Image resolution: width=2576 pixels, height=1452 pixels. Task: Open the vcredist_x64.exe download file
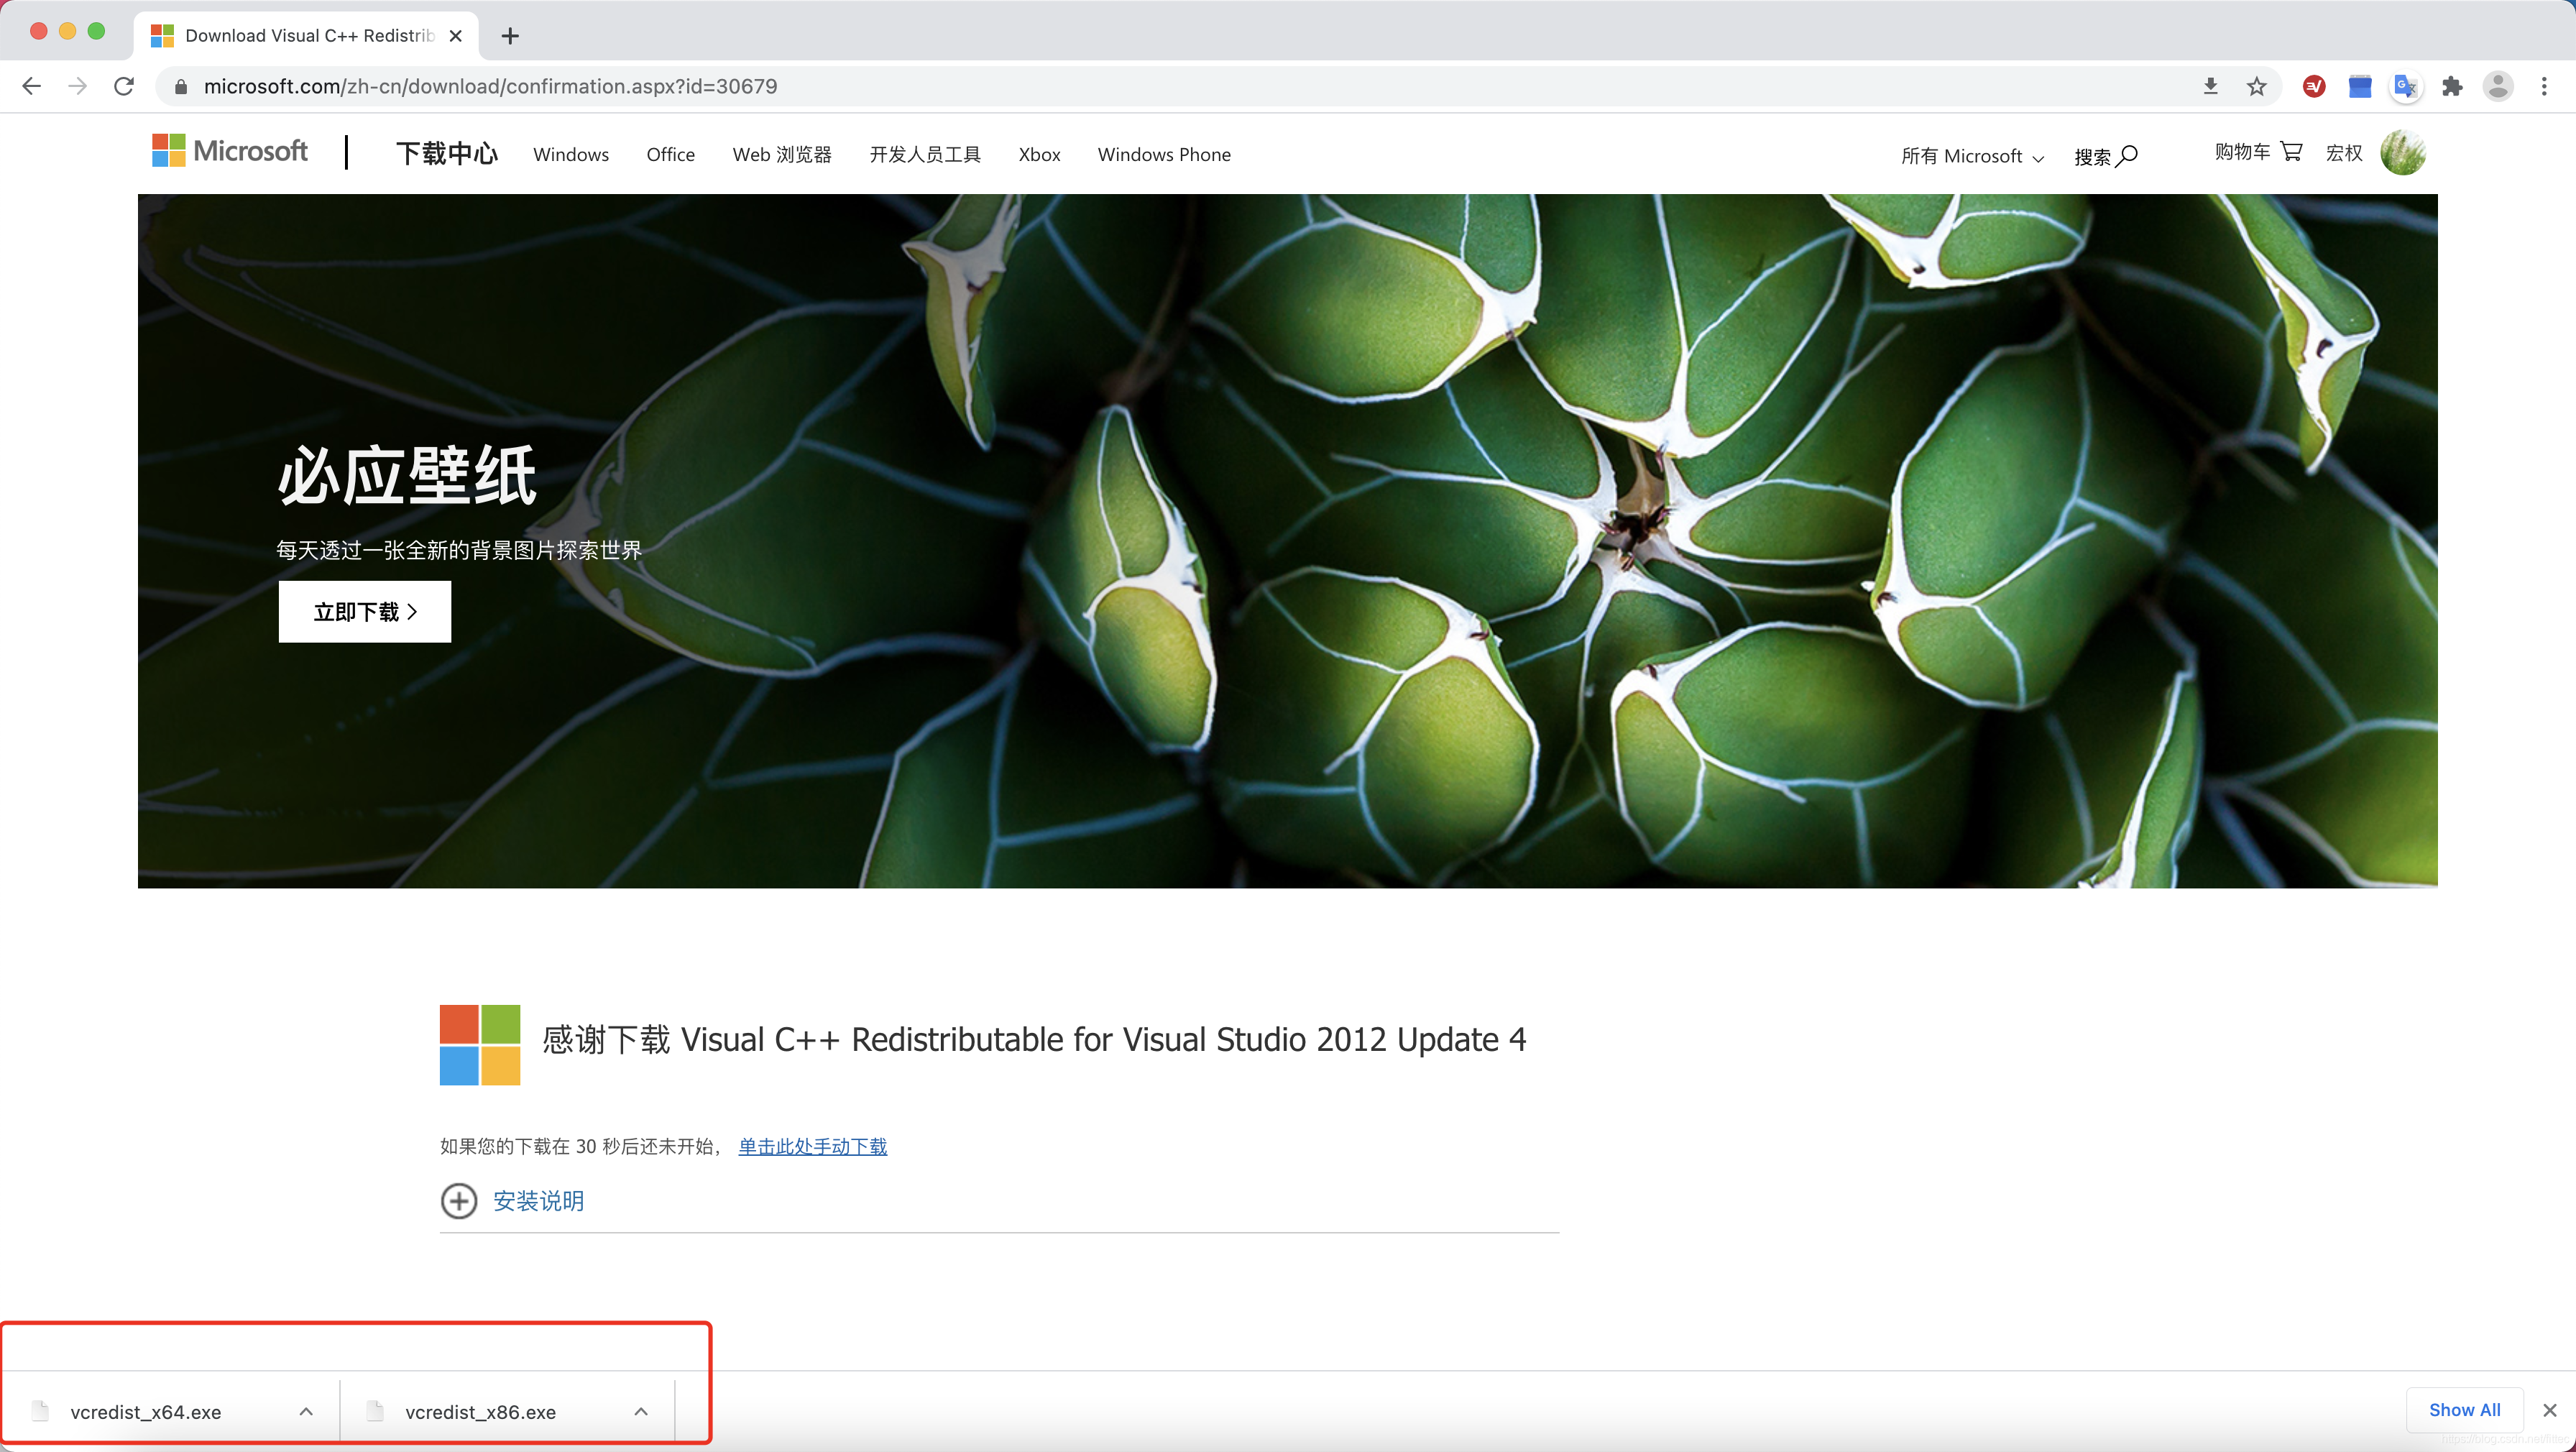(146, 1412)
